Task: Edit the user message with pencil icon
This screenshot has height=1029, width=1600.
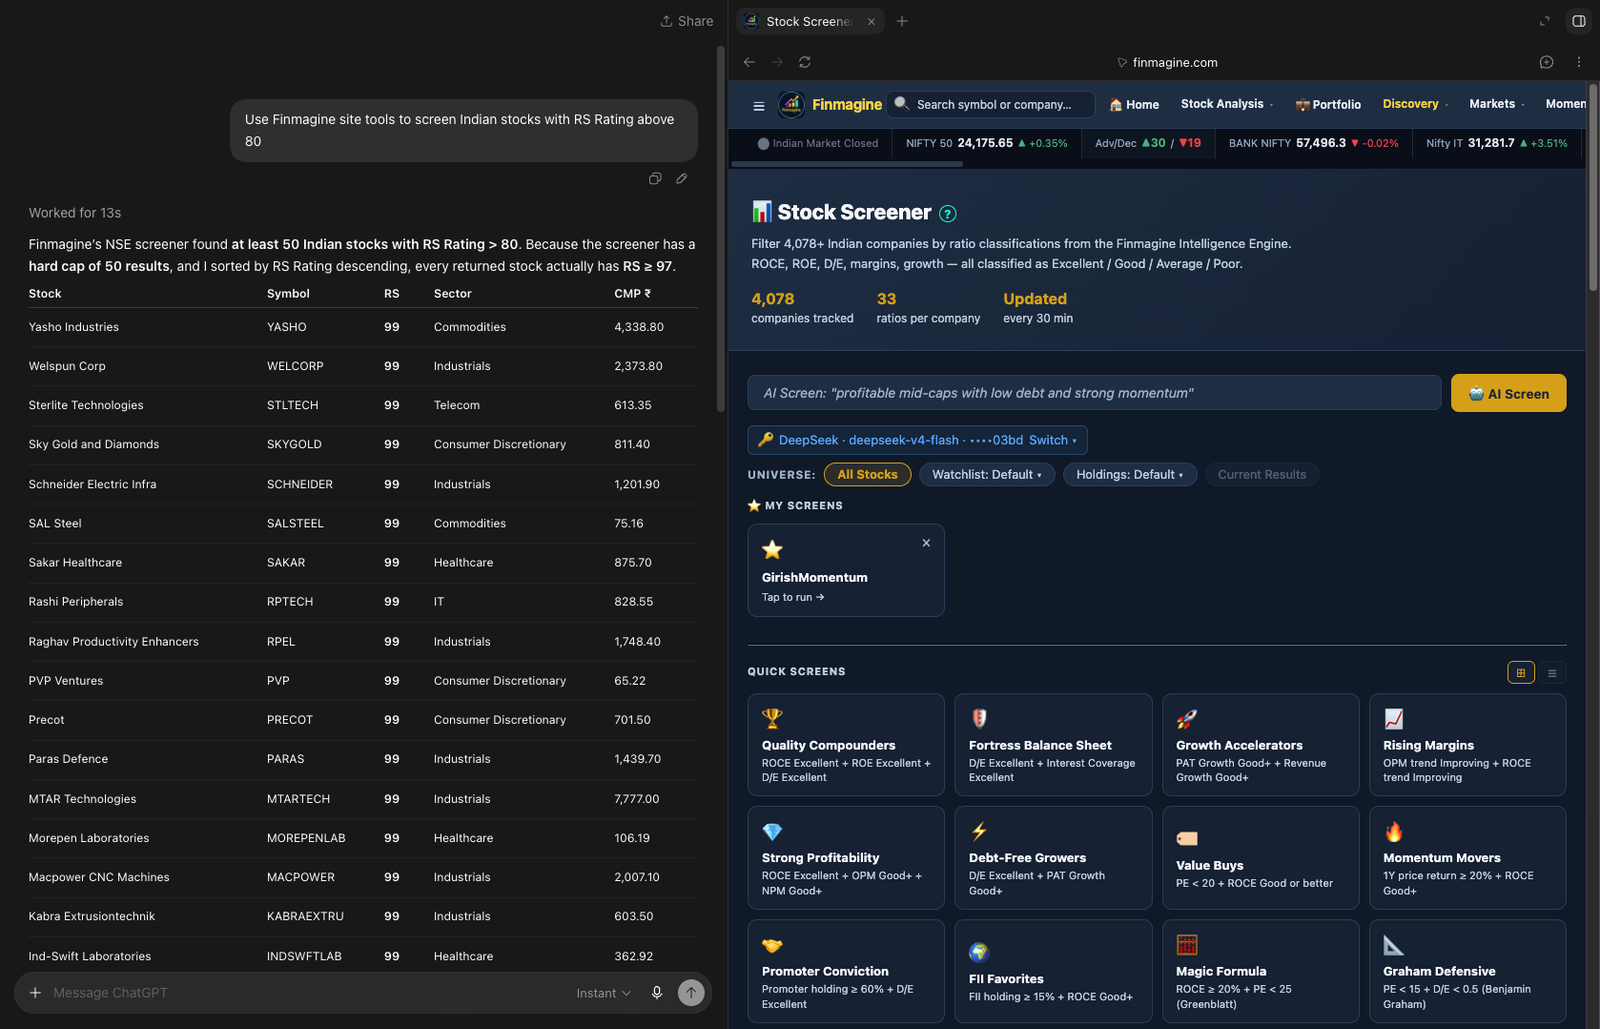Action: (681, 178)
